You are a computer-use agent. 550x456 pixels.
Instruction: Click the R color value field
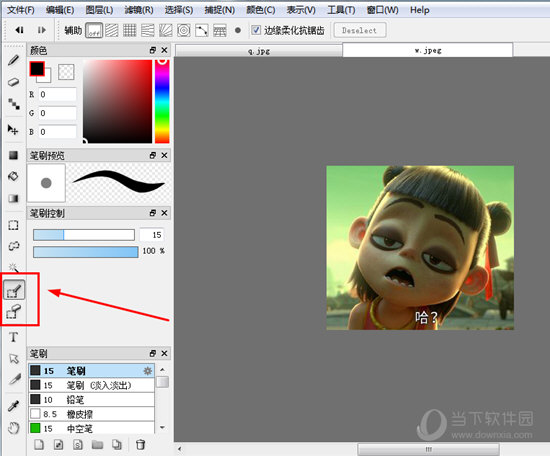pyautogui.click(x=57, y=94)
